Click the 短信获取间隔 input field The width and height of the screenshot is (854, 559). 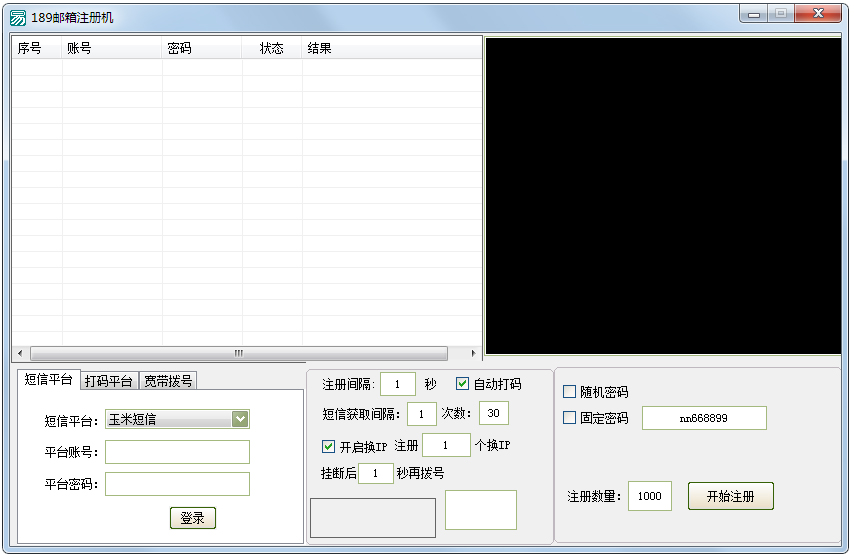click(422, 414)
